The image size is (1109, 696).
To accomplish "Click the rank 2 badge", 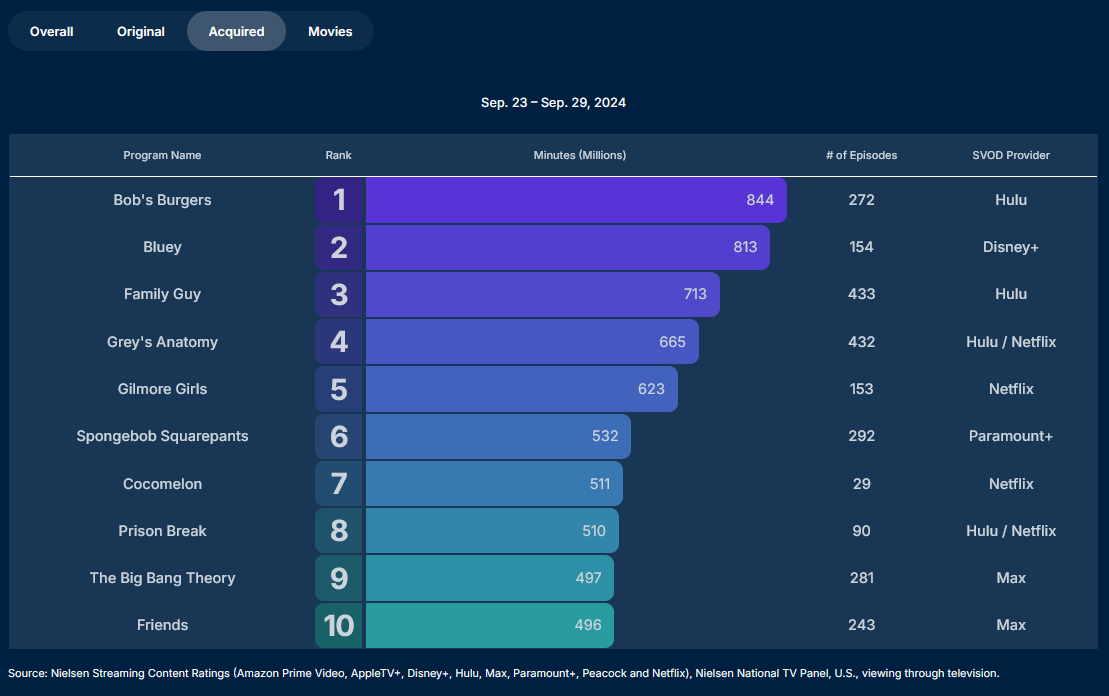I will click(x=339, y=247).
